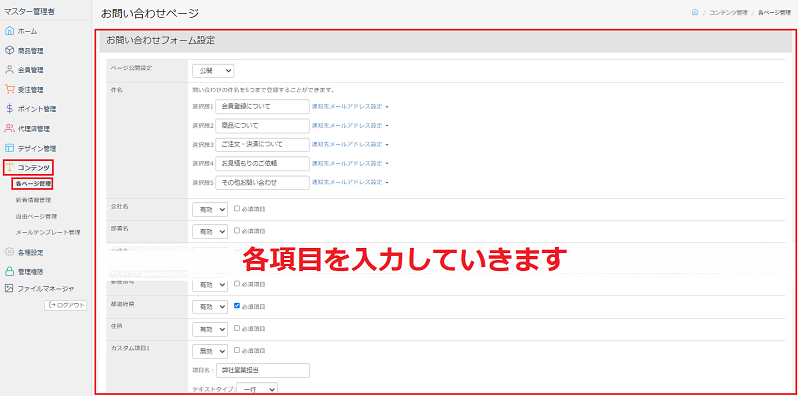Toggle 必須項目 checkbox above 都道府県 row

pos(237,283)
